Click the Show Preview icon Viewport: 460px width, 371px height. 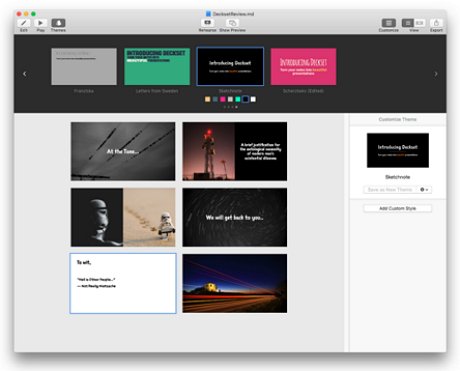point(232,23)
